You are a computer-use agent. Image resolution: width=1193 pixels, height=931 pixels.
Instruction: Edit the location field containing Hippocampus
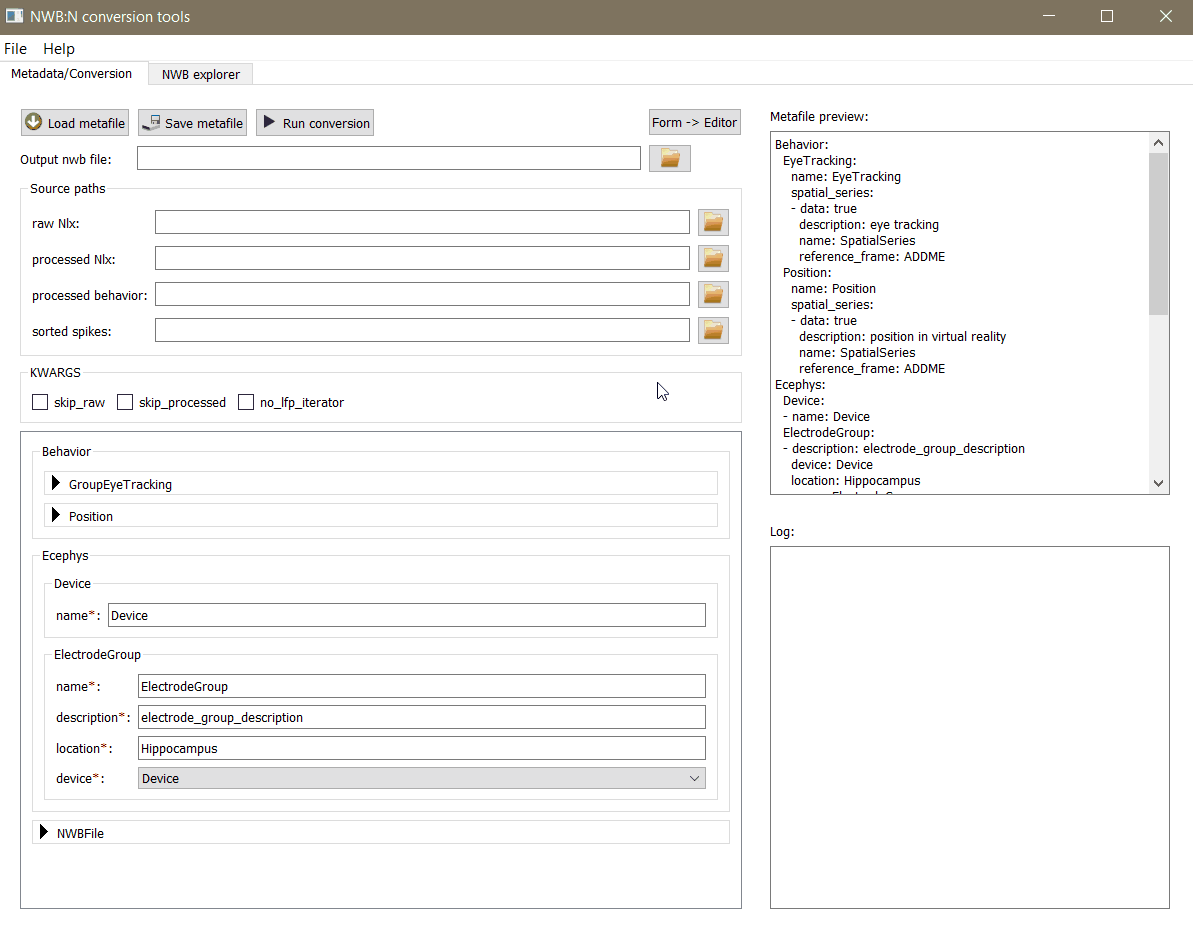[x=422, y=748]
